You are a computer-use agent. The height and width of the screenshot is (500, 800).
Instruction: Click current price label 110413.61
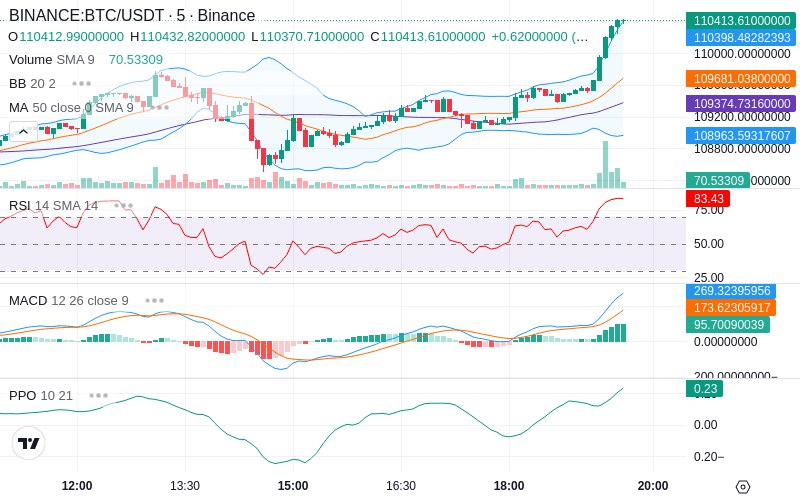741,20
